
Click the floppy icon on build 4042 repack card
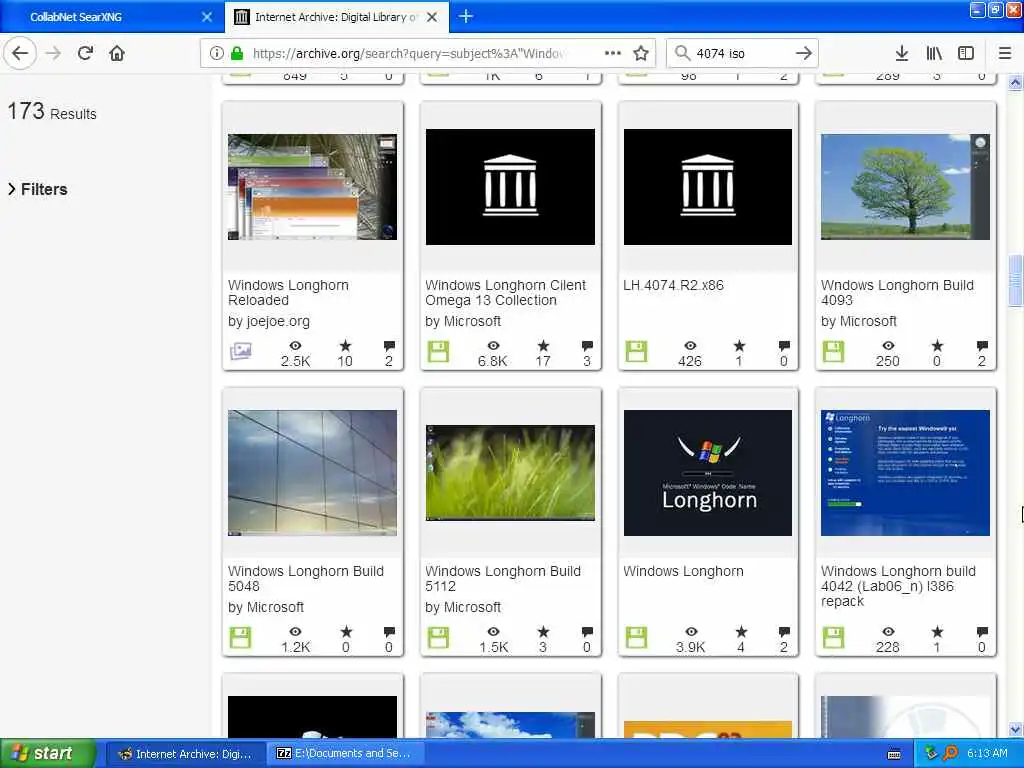(833, 637)
